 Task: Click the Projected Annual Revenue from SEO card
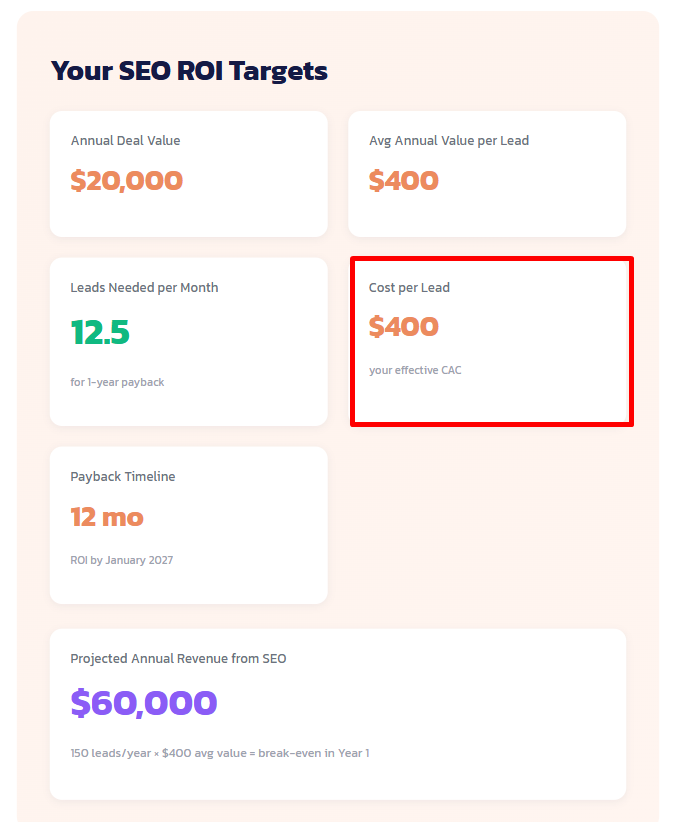337,713
